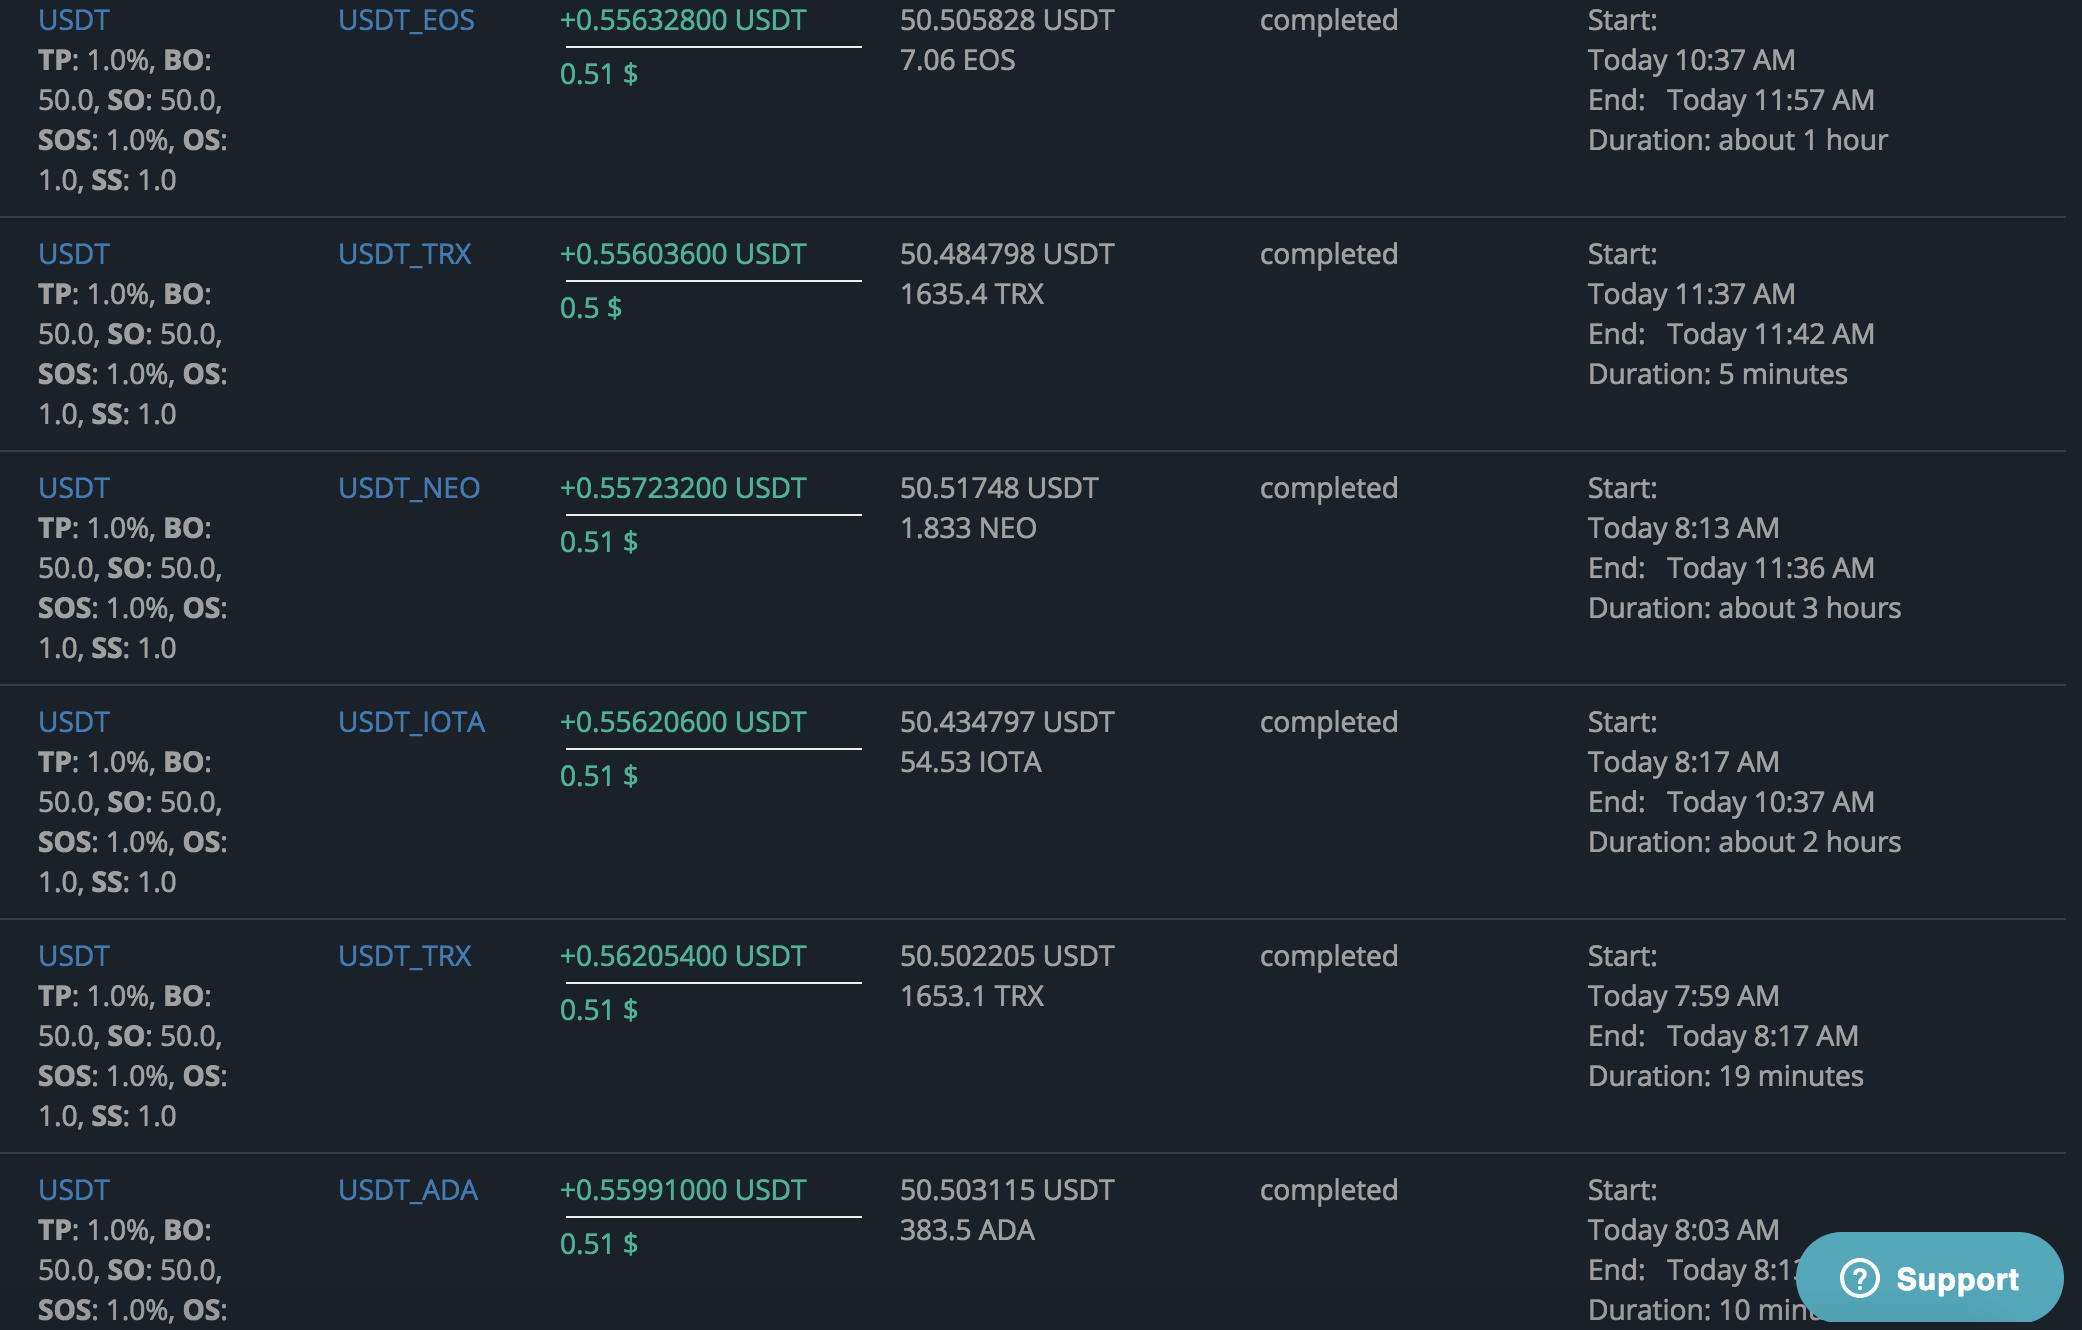Click the question mark icon in Support

coord(1860,1278)
